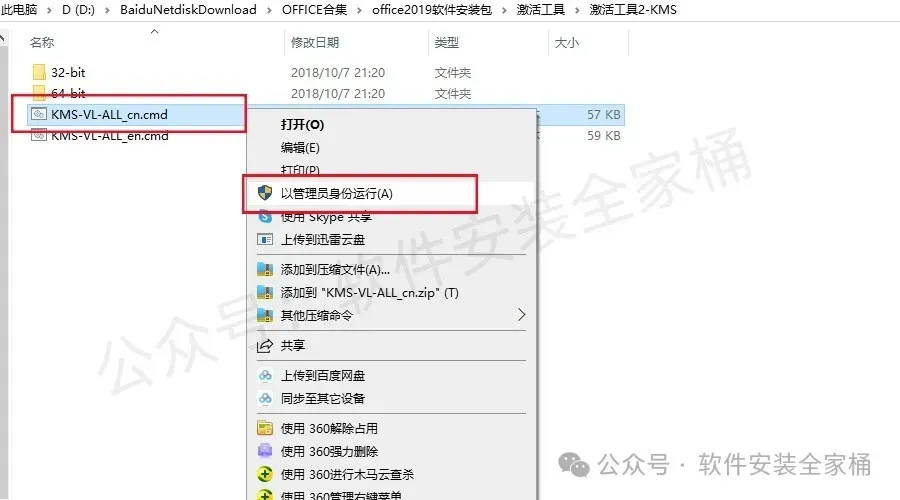Click the 360 trojan cloud scan icon
This screenshot has height=500, width=900.
coord(265,474)
